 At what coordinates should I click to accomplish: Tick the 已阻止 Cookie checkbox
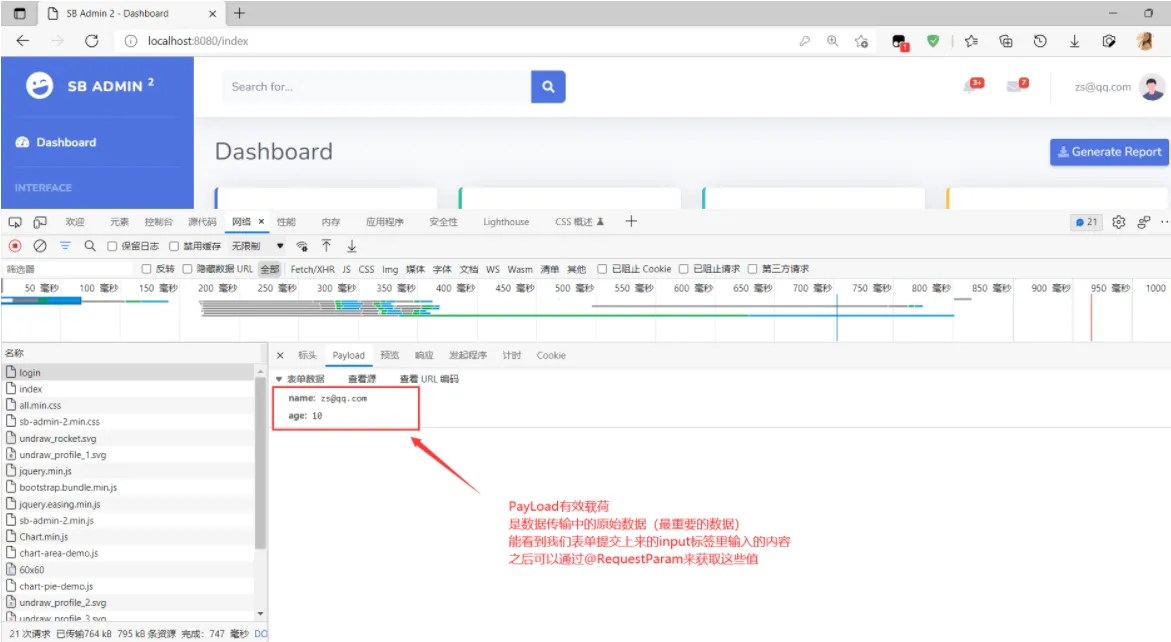tap(602, 269)
